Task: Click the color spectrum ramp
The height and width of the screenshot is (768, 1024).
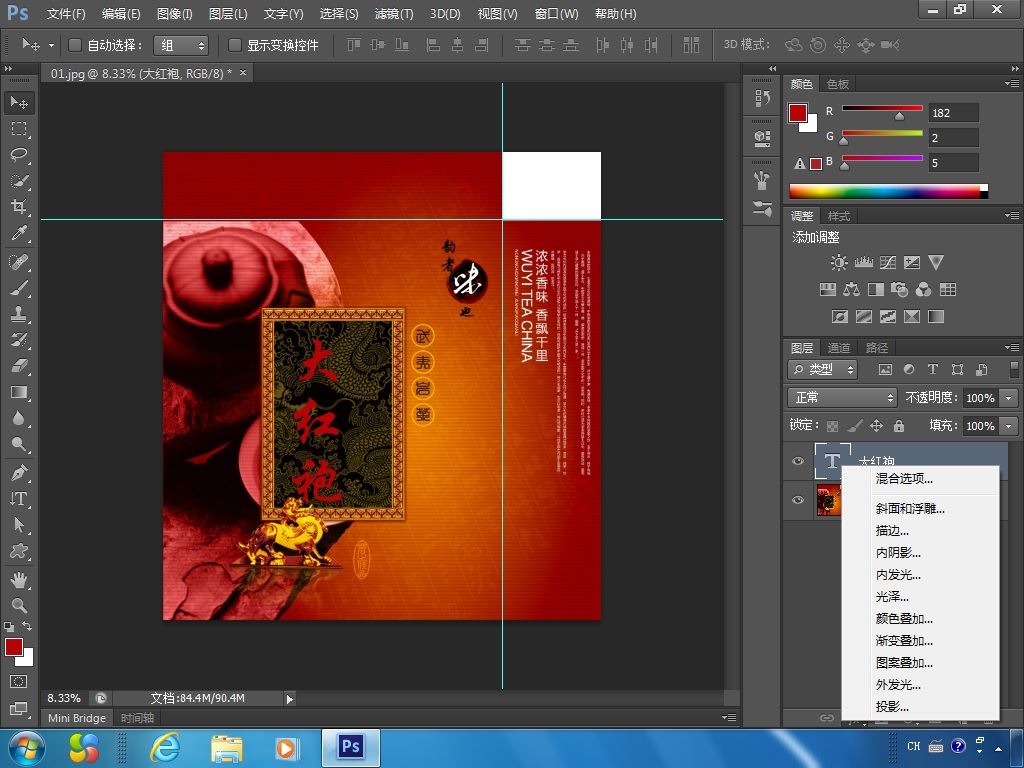Action: (x=888, y=191)
